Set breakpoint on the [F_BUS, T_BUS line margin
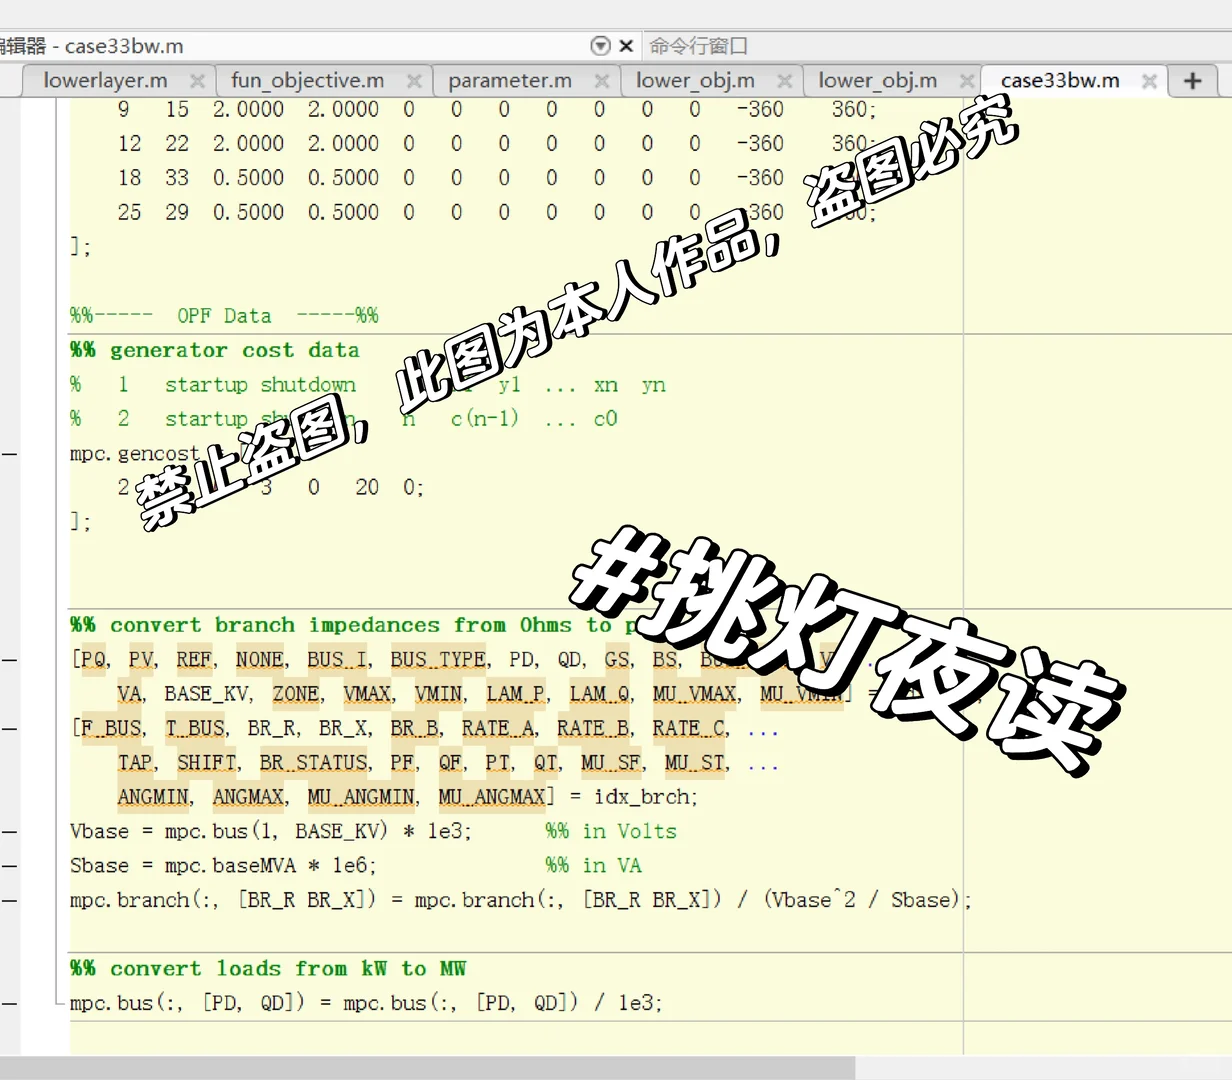 click(x=9, y=729)
